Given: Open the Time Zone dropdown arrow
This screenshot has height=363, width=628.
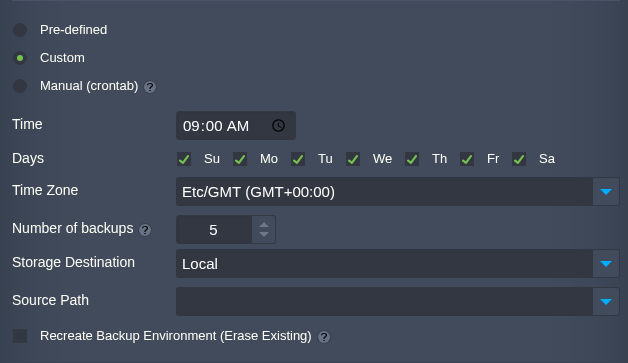Looking at the screenshot, I should (606, 192).
